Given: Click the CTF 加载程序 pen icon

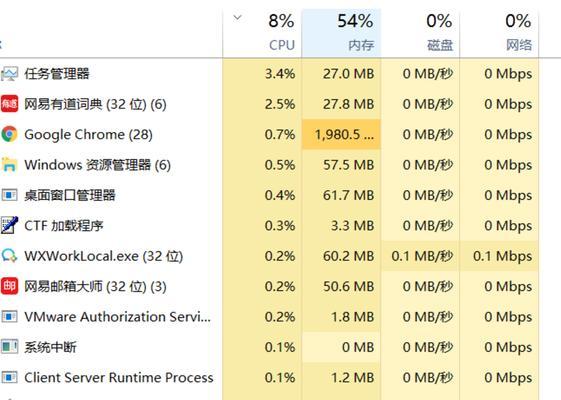Looking at the screenshot, I should (x=9, y=225).
